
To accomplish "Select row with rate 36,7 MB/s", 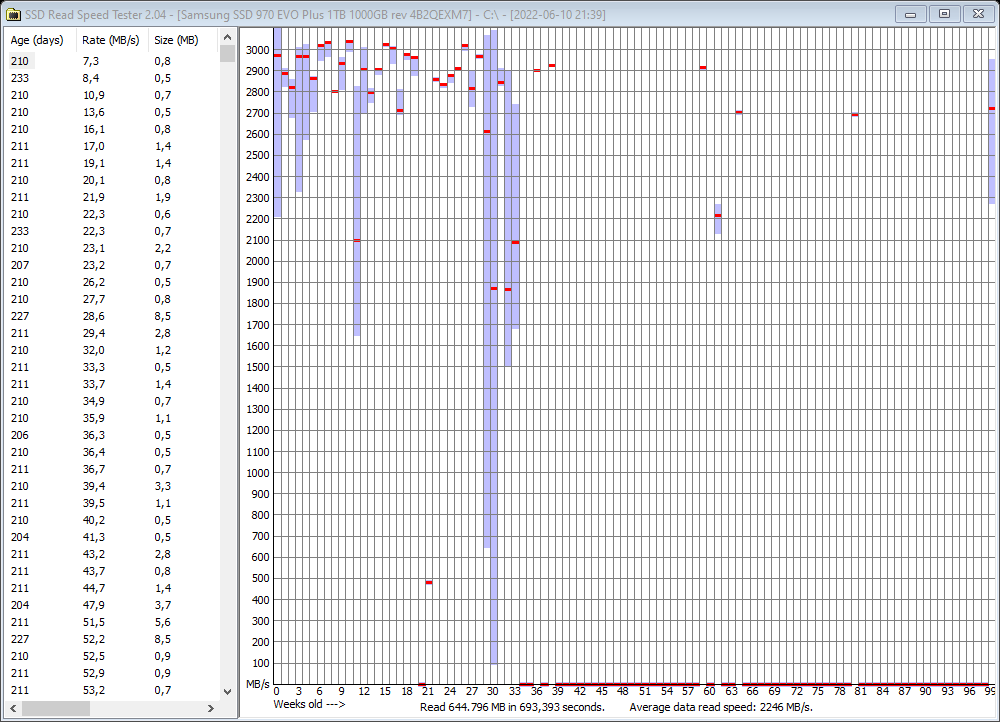I will (112, 469).
